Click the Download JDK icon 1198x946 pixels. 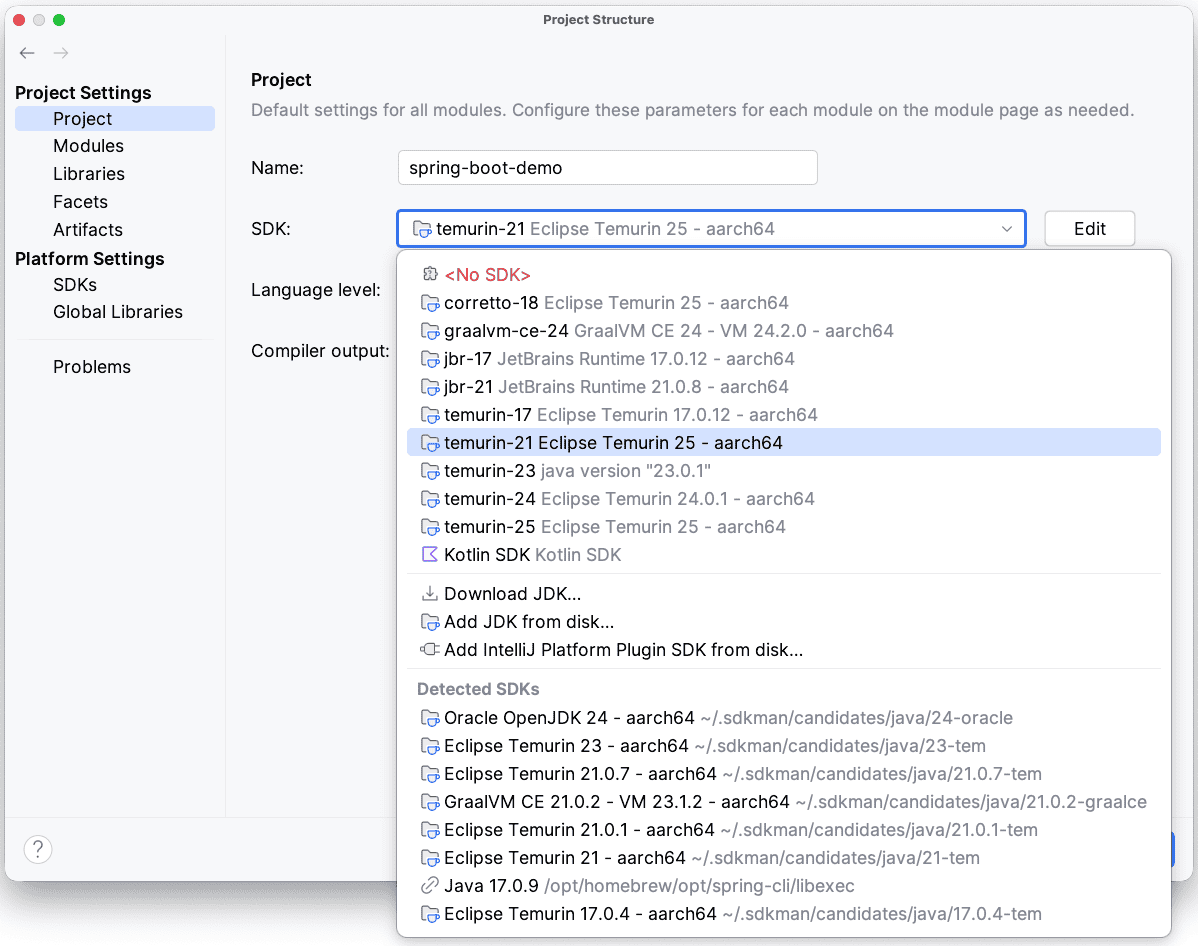pos(430,594)
